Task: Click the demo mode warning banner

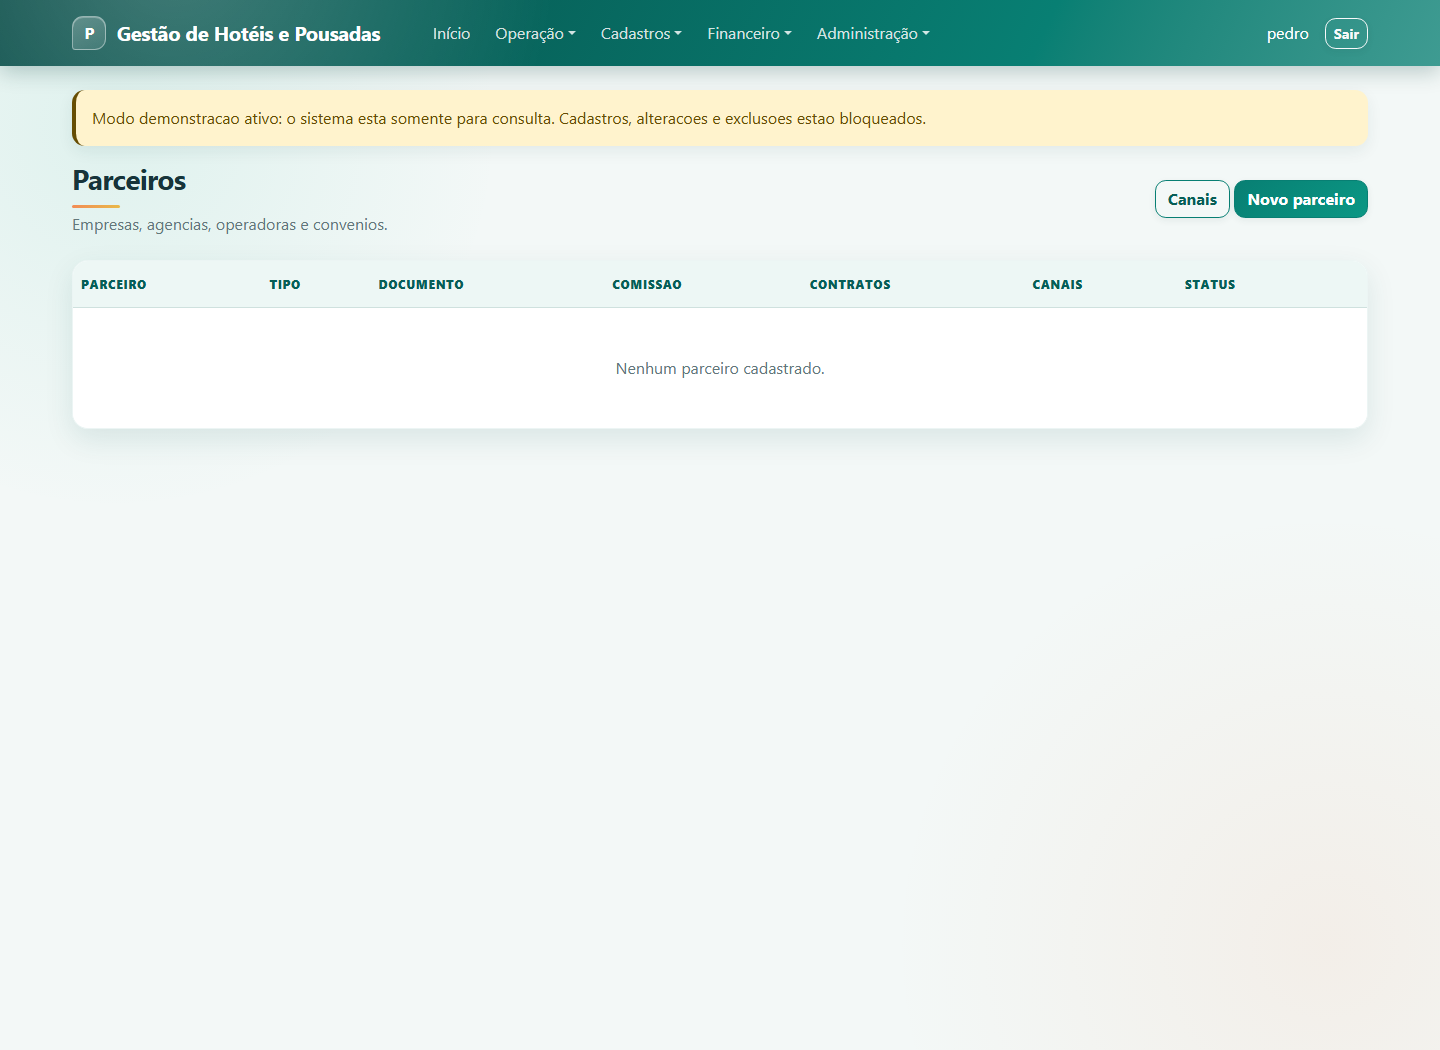Action: tap(720, 118)
